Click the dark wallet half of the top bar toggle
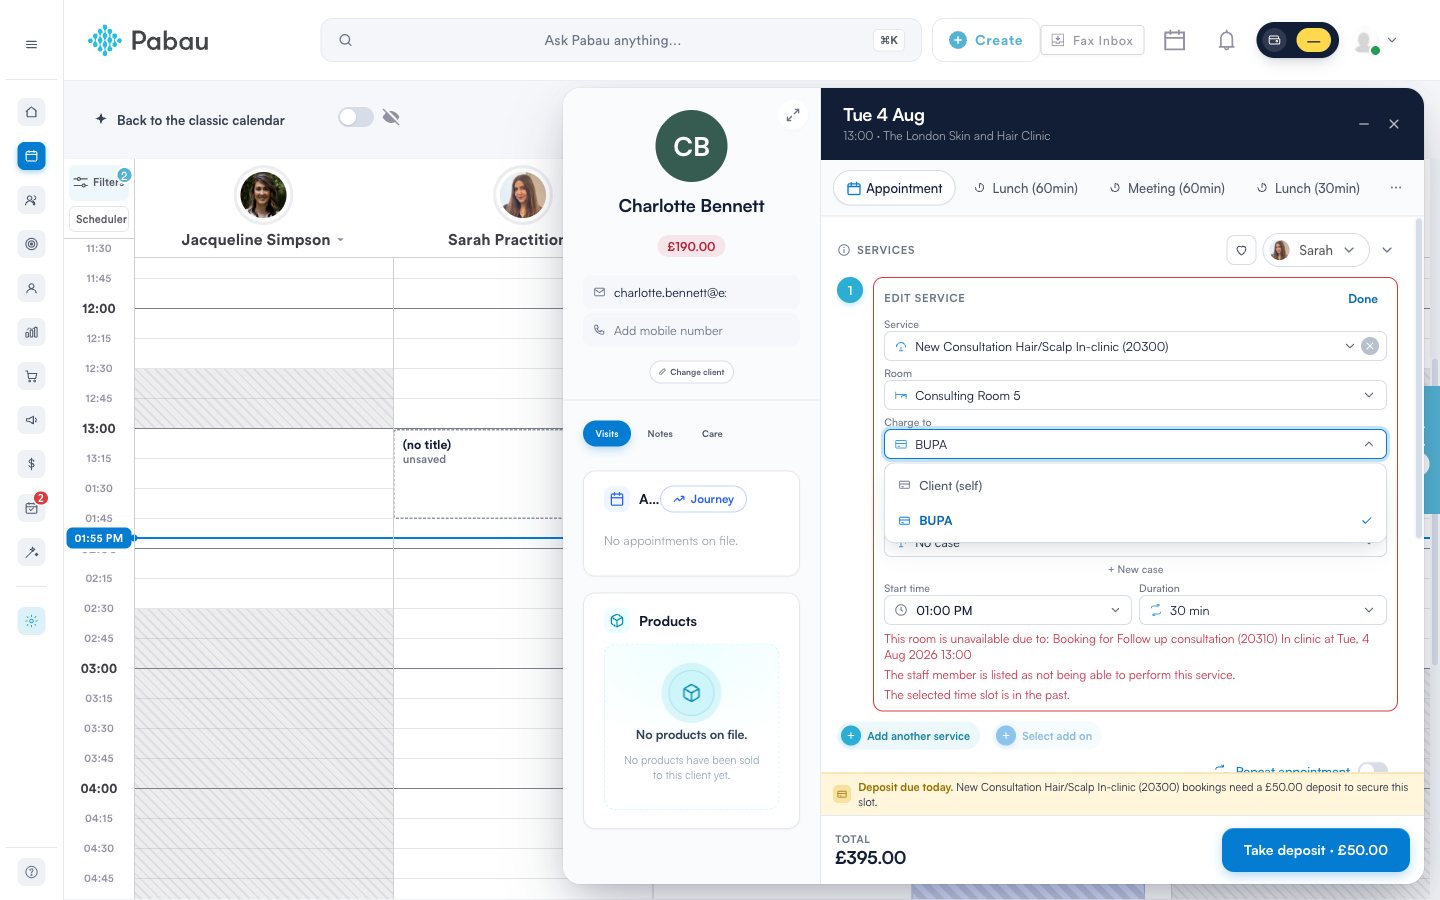This screenshot has height=900, width=1440. [1275, 40]
